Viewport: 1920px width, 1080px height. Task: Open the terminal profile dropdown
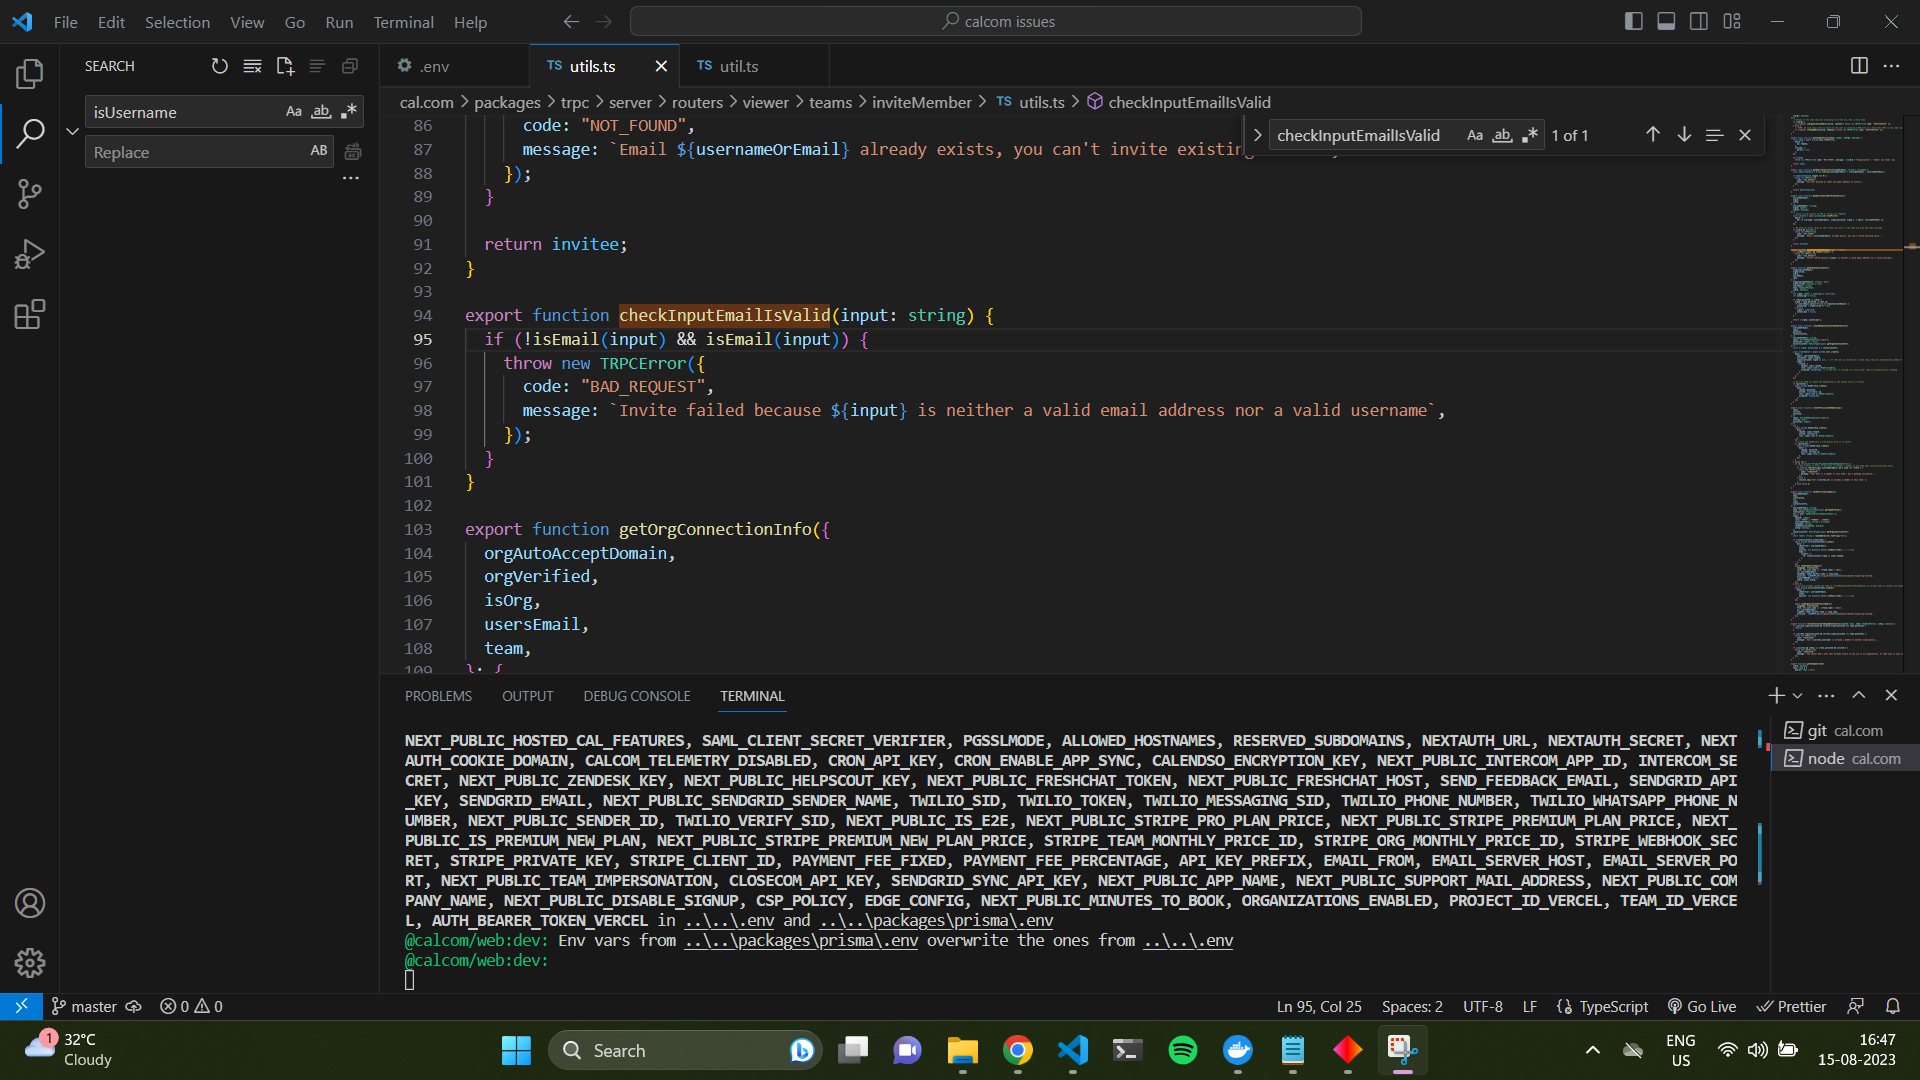click(x=1797, y=695)
